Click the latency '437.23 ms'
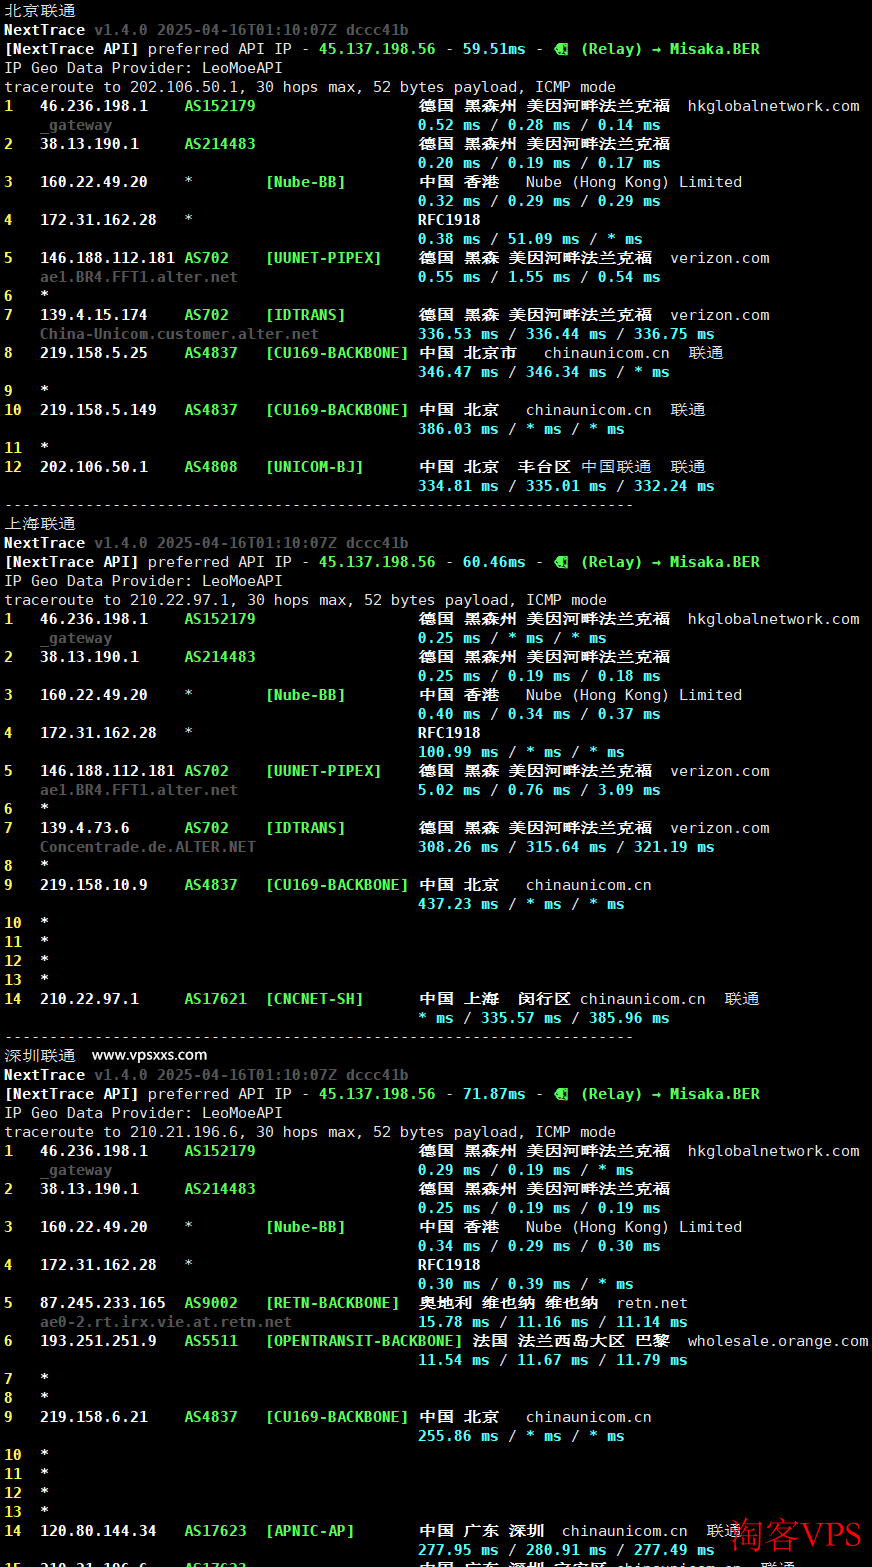 [458, 904]
